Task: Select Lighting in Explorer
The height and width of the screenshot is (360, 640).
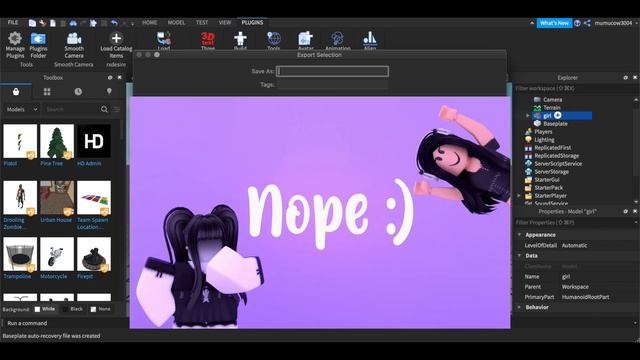Action: 544,140
